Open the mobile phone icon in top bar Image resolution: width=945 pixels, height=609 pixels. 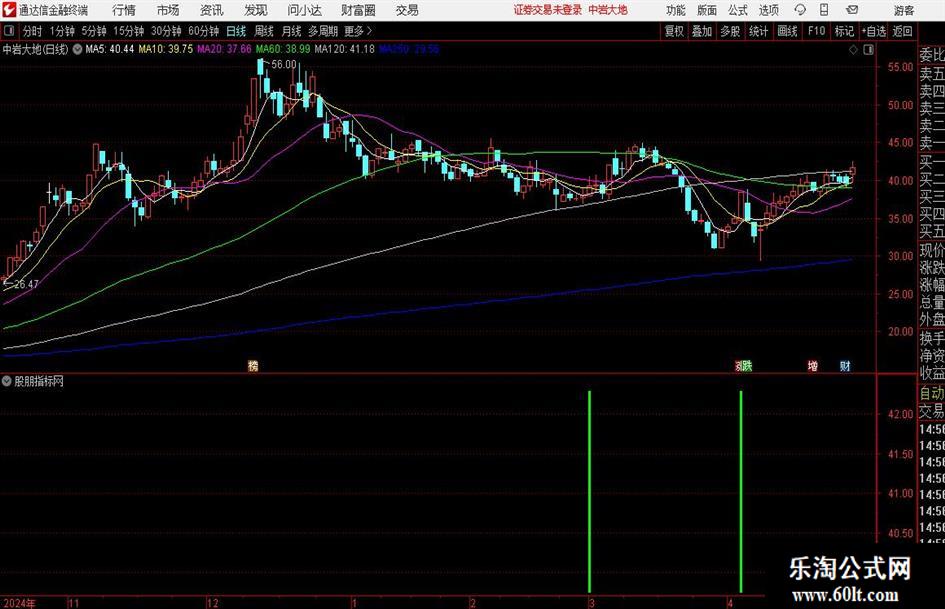pos(824,10)
